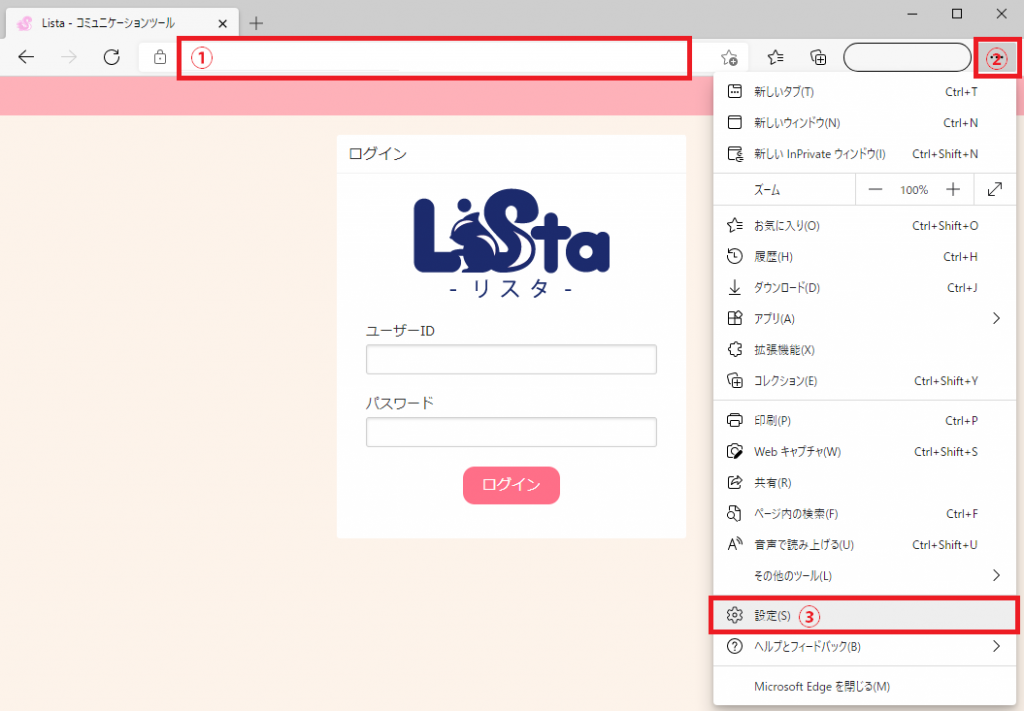Click the Lista logo image
Image resolution: width=1024 pixels, height=711 pixels.
coord(511,243)
